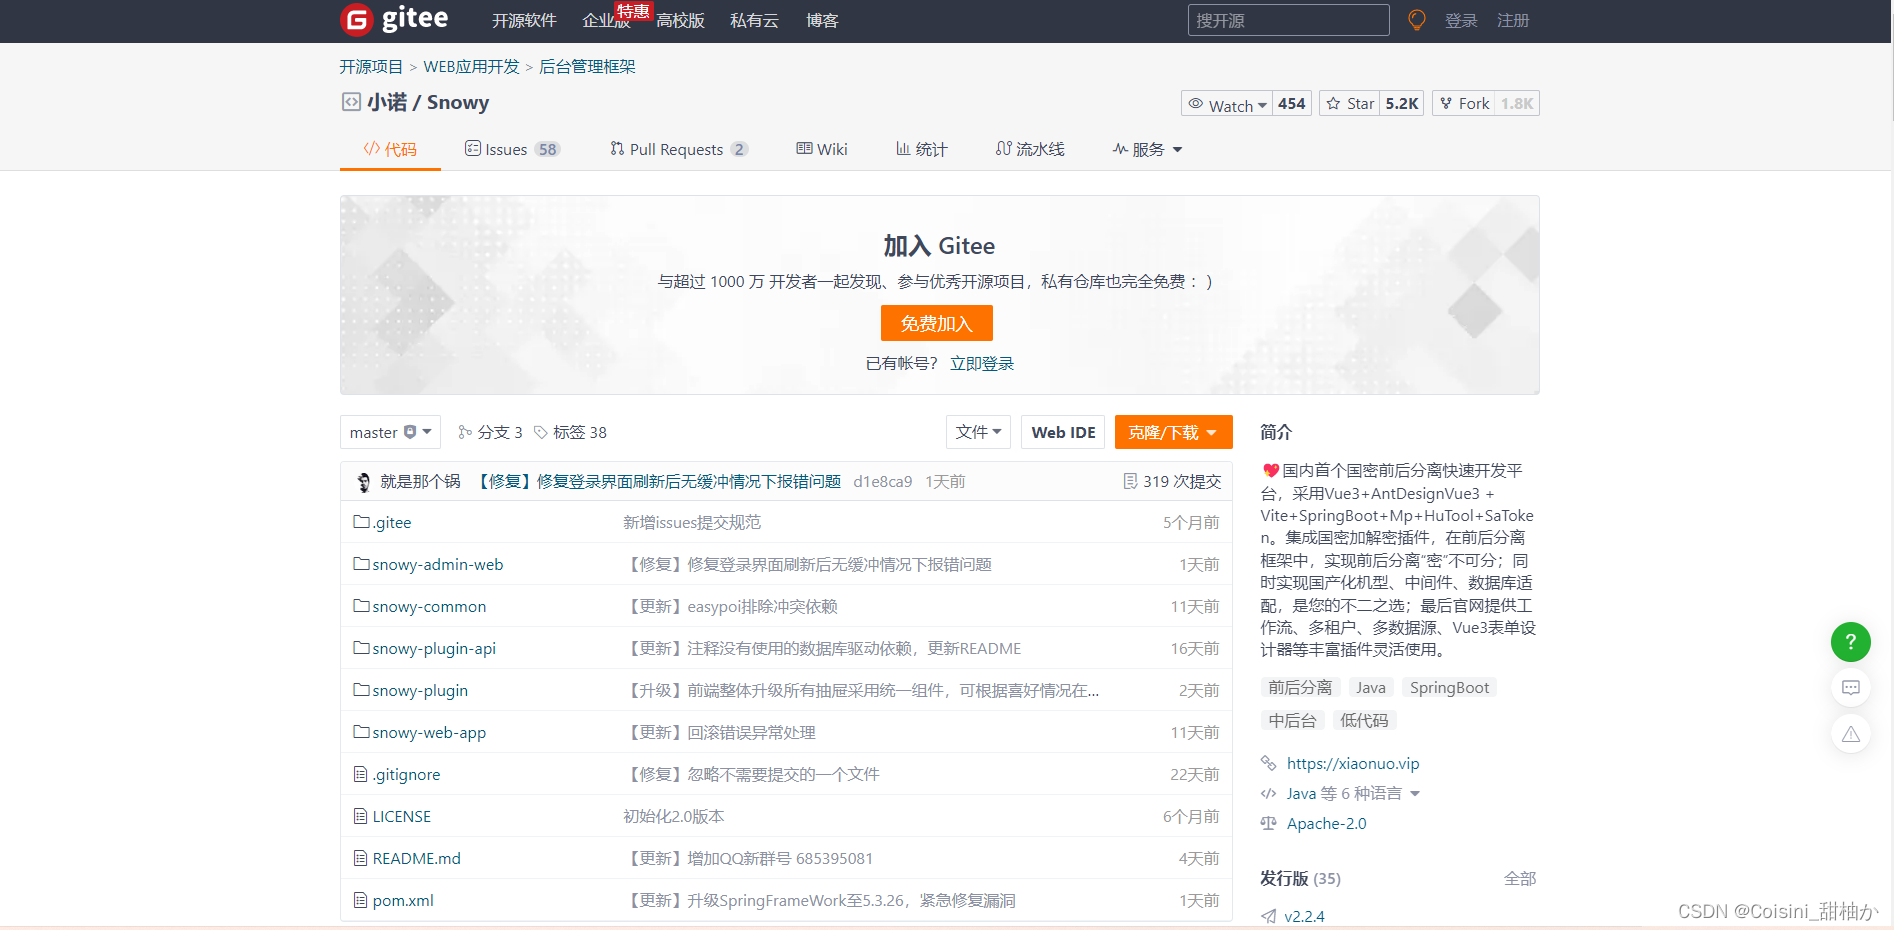Click the snowy-web-app folder icon
This screenshot has height=930, width=1894.
(x=361, y=732)
